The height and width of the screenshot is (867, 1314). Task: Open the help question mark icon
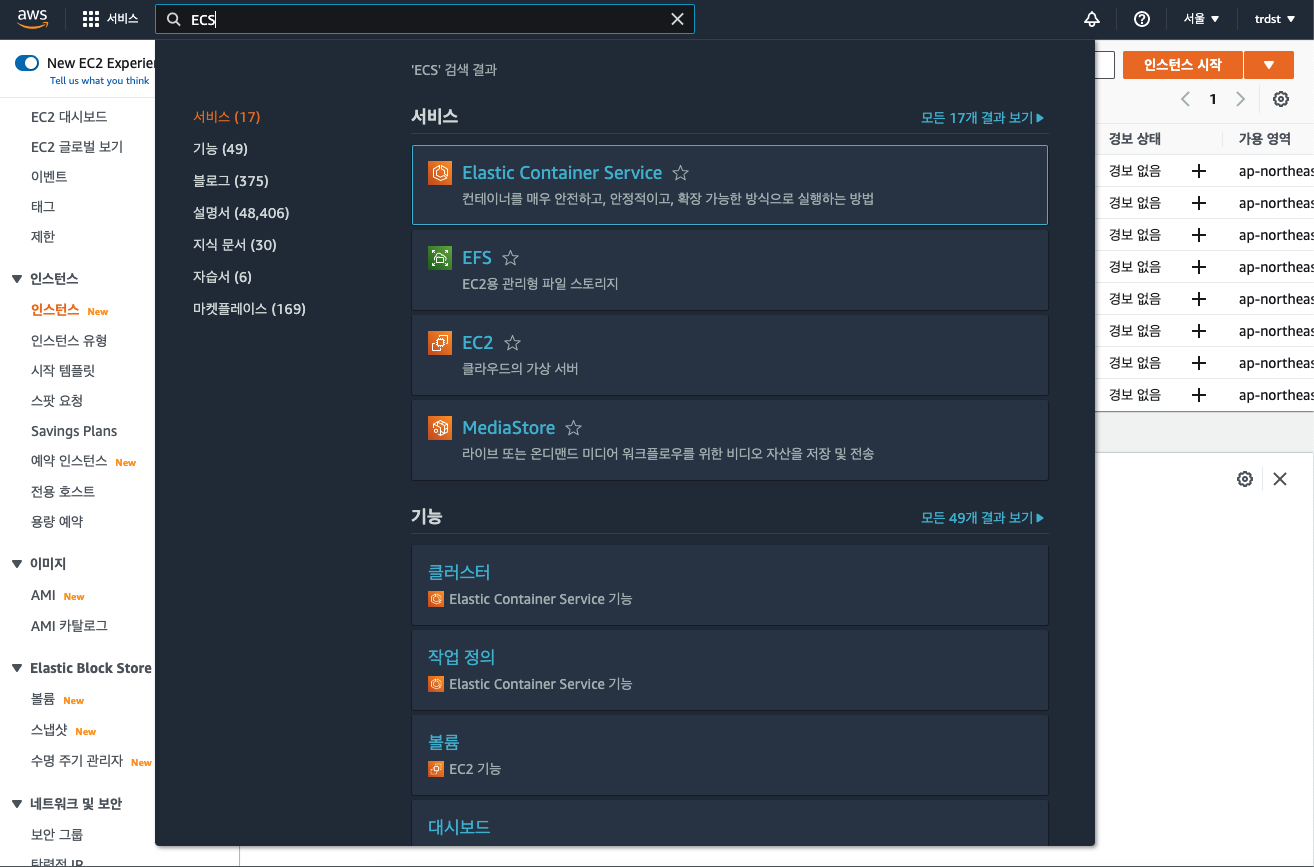tap(1142, 19)
